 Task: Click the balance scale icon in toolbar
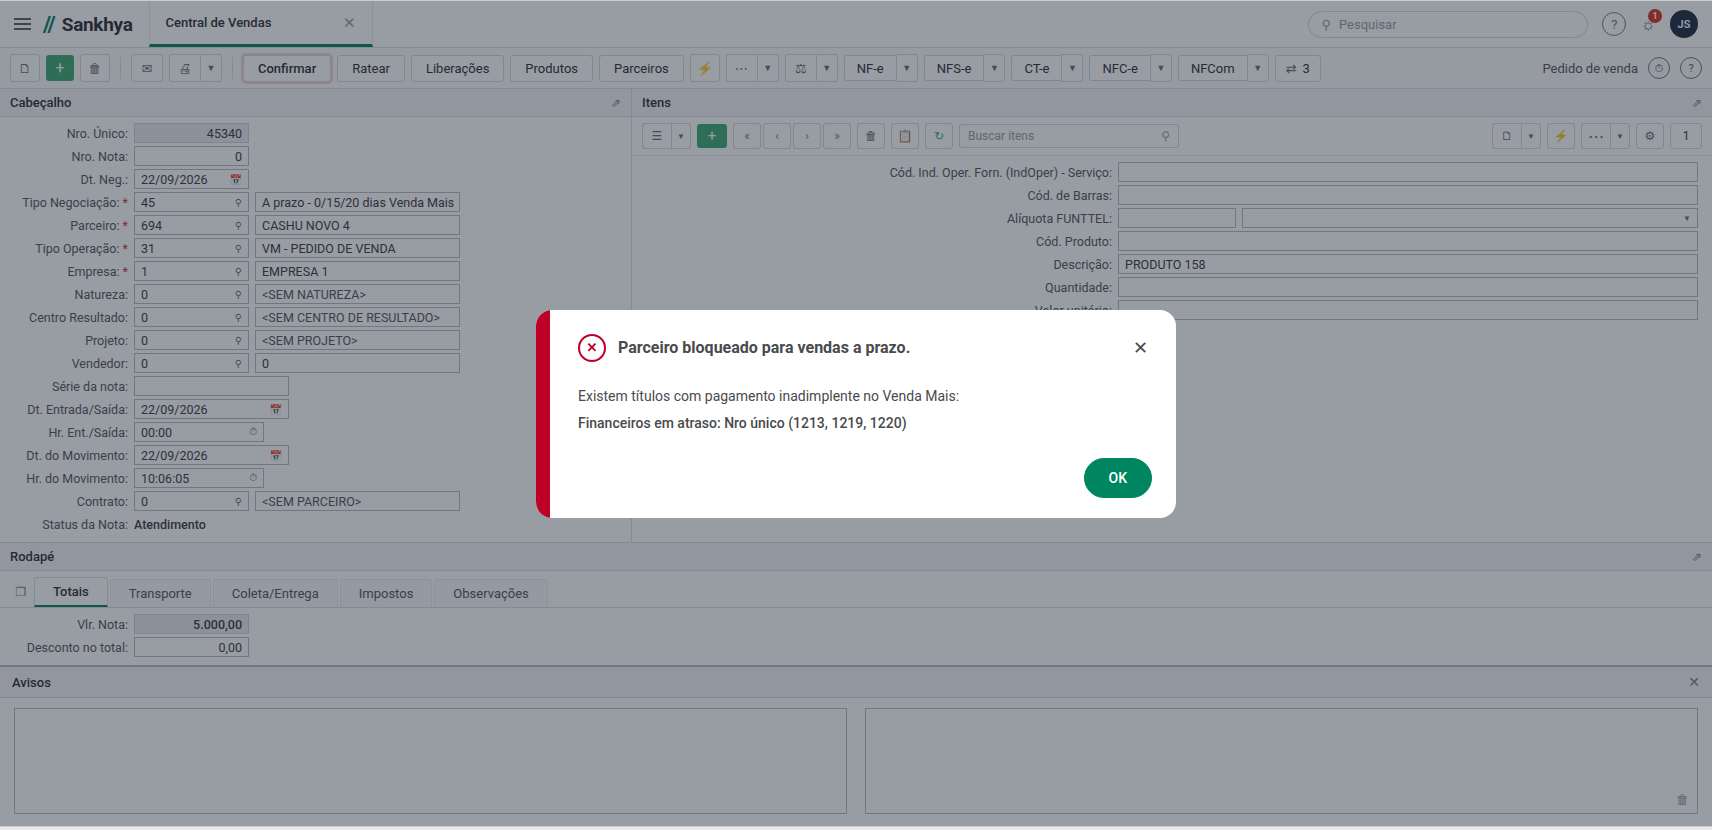pyautogui.click(x=801, y=68)
